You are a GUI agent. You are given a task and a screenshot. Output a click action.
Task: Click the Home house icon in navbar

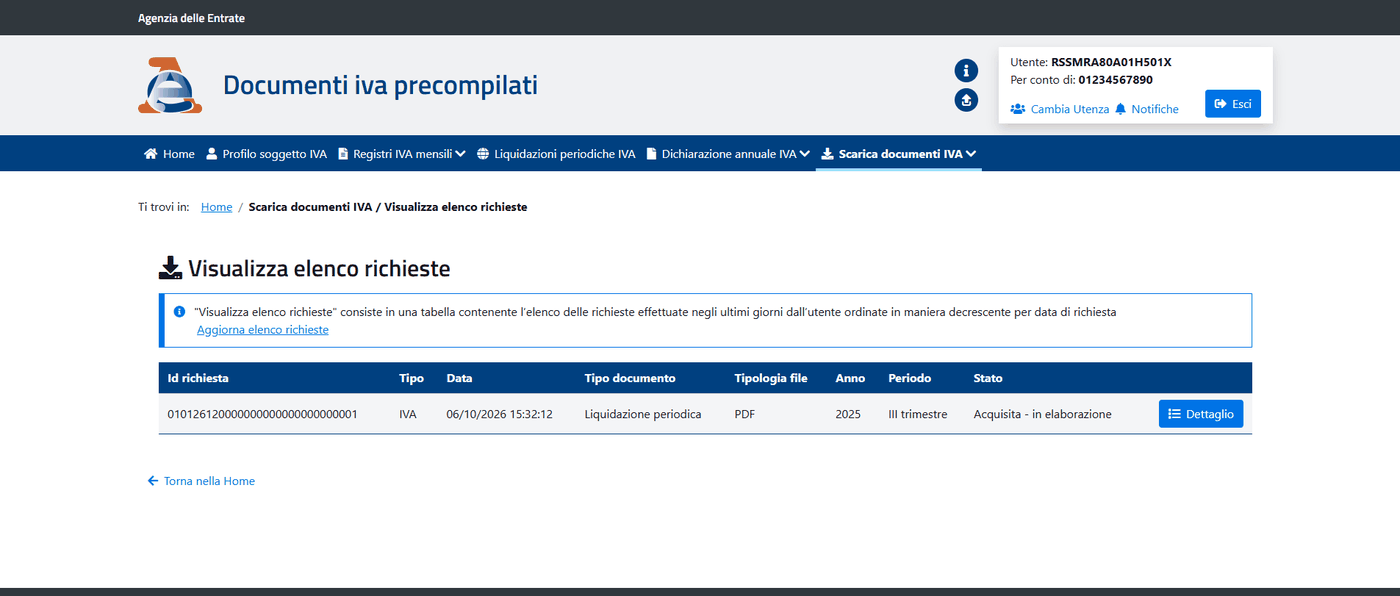151,154
